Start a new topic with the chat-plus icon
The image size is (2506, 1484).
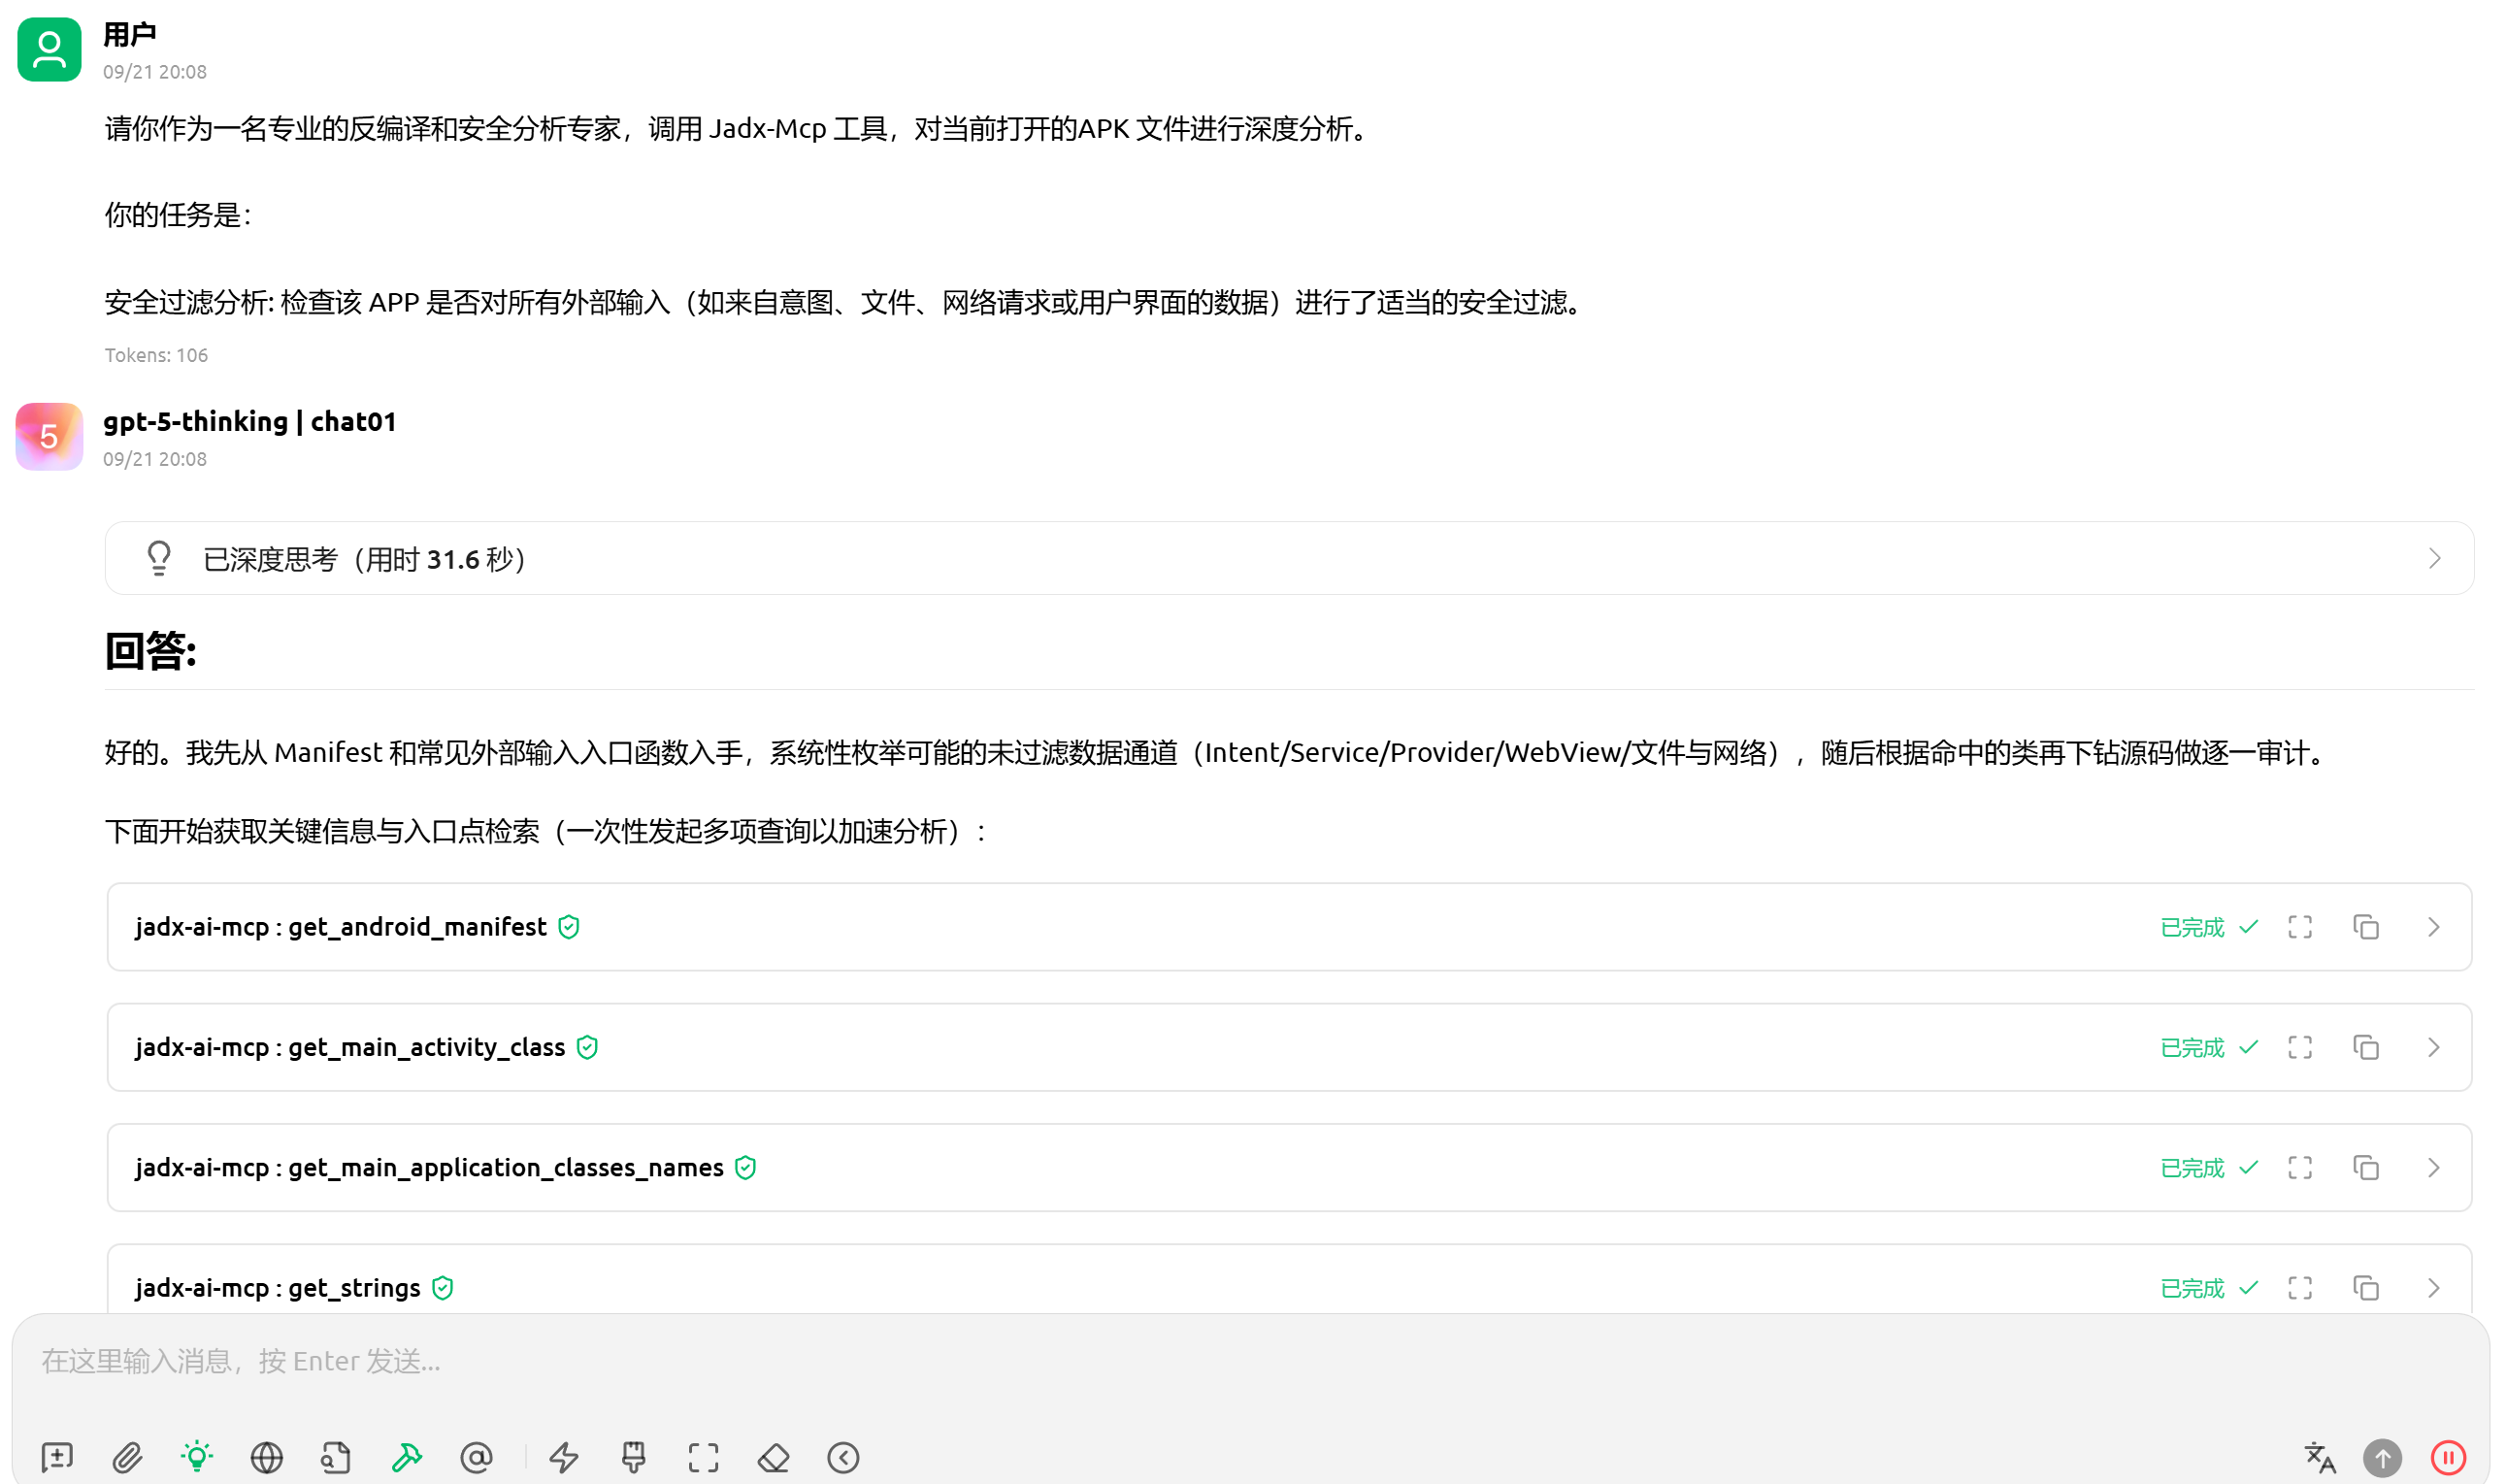coord(57,1457)
